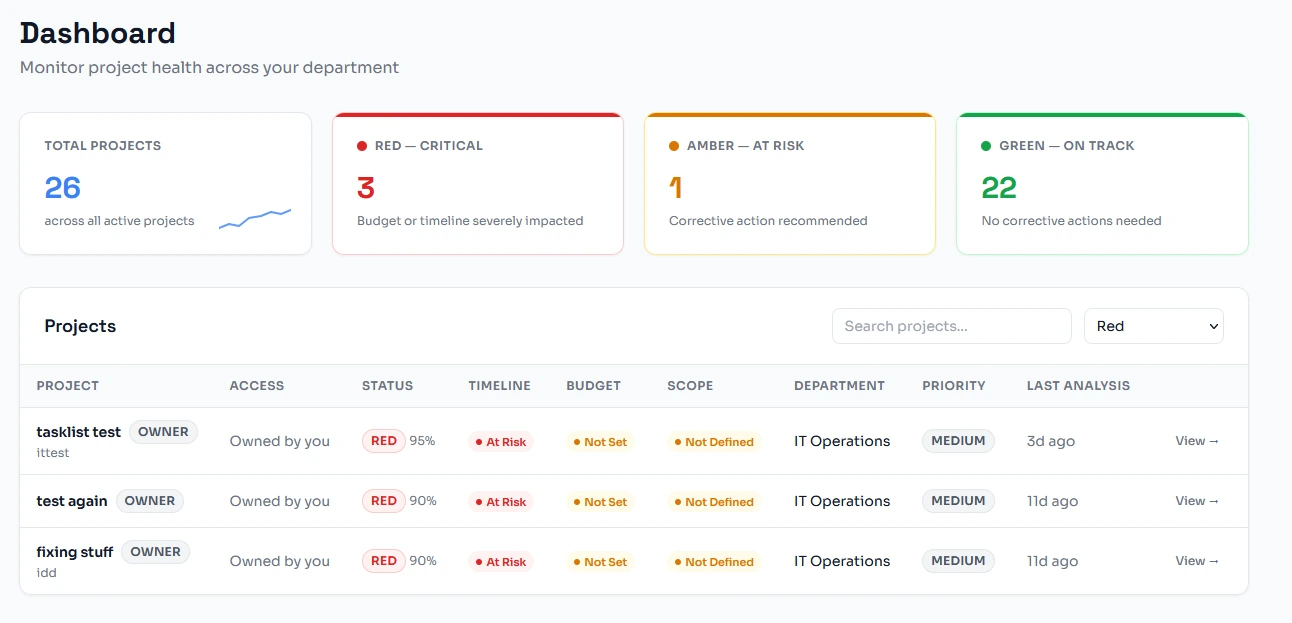1292x623 pixels.
Task: Click 11d ago in the fixing stuff row
Action: [1053, 561]
